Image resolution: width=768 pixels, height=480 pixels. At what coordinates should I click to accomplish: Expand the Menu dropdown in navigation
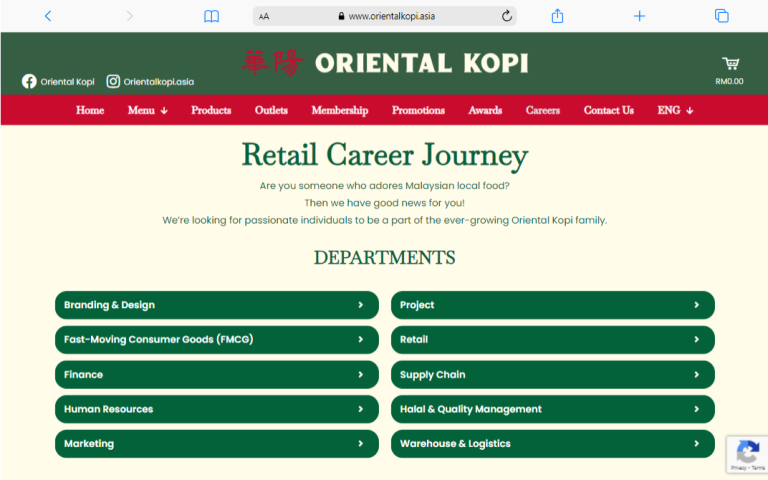[147, 110]
